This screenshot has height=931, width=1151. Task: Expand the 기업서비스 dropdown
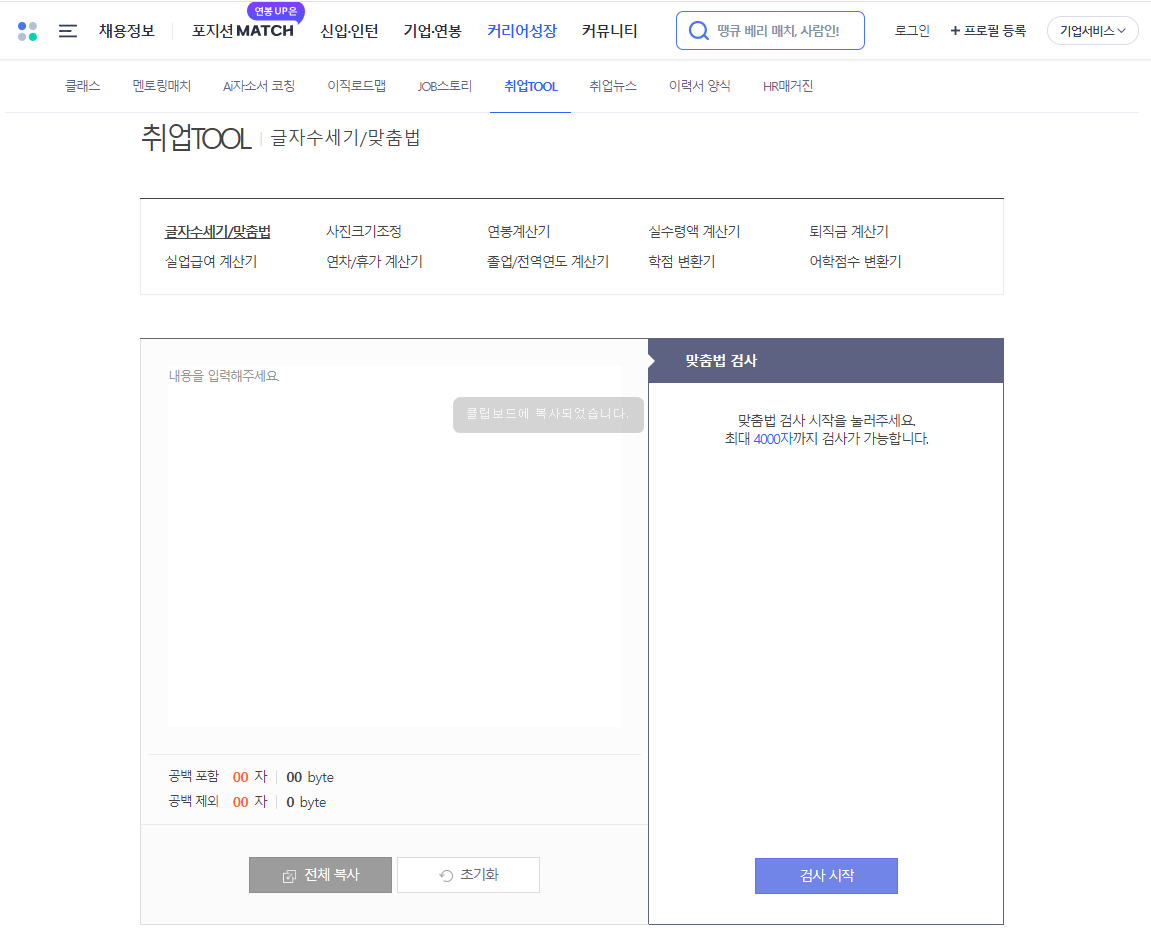click(x=1092, y=31)
